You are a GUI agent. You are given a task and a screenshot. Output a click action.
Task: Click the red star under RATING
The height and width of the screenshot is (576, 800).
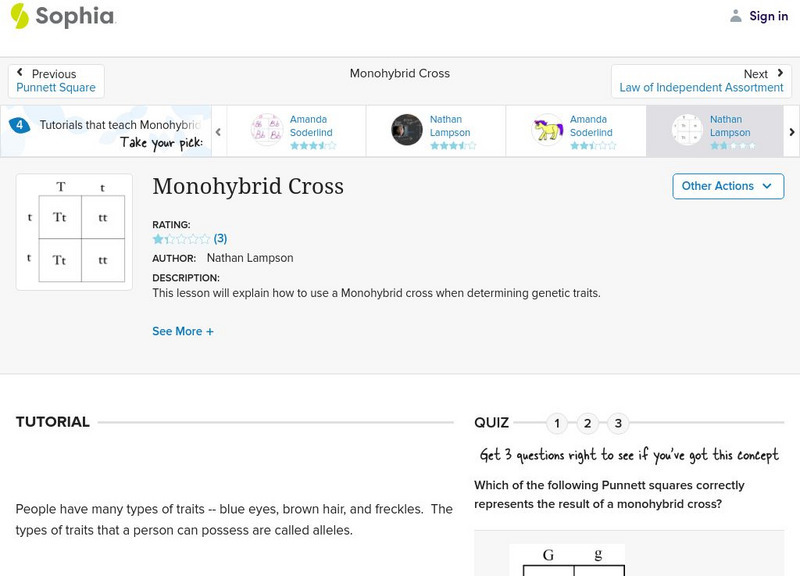(156, 240)
